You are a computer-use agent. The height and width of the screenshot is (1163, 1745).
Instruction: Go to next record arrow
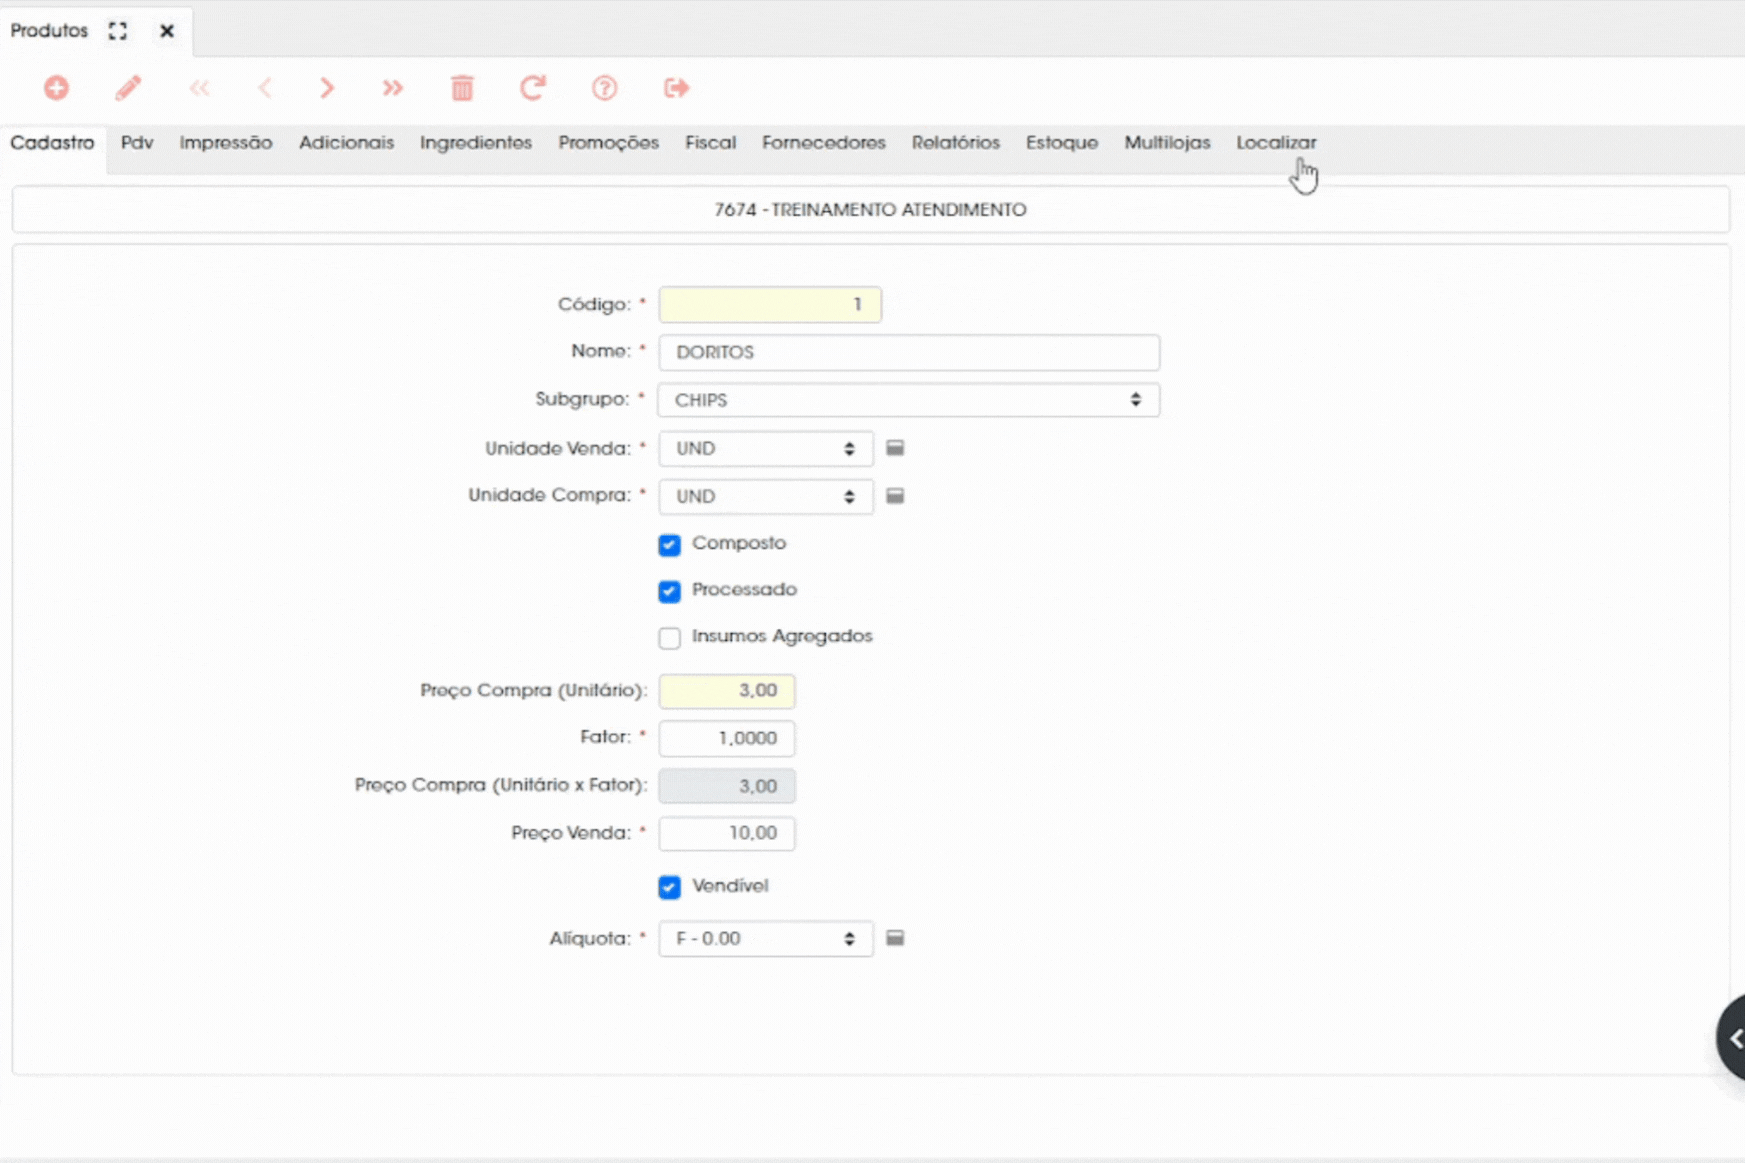327,88
